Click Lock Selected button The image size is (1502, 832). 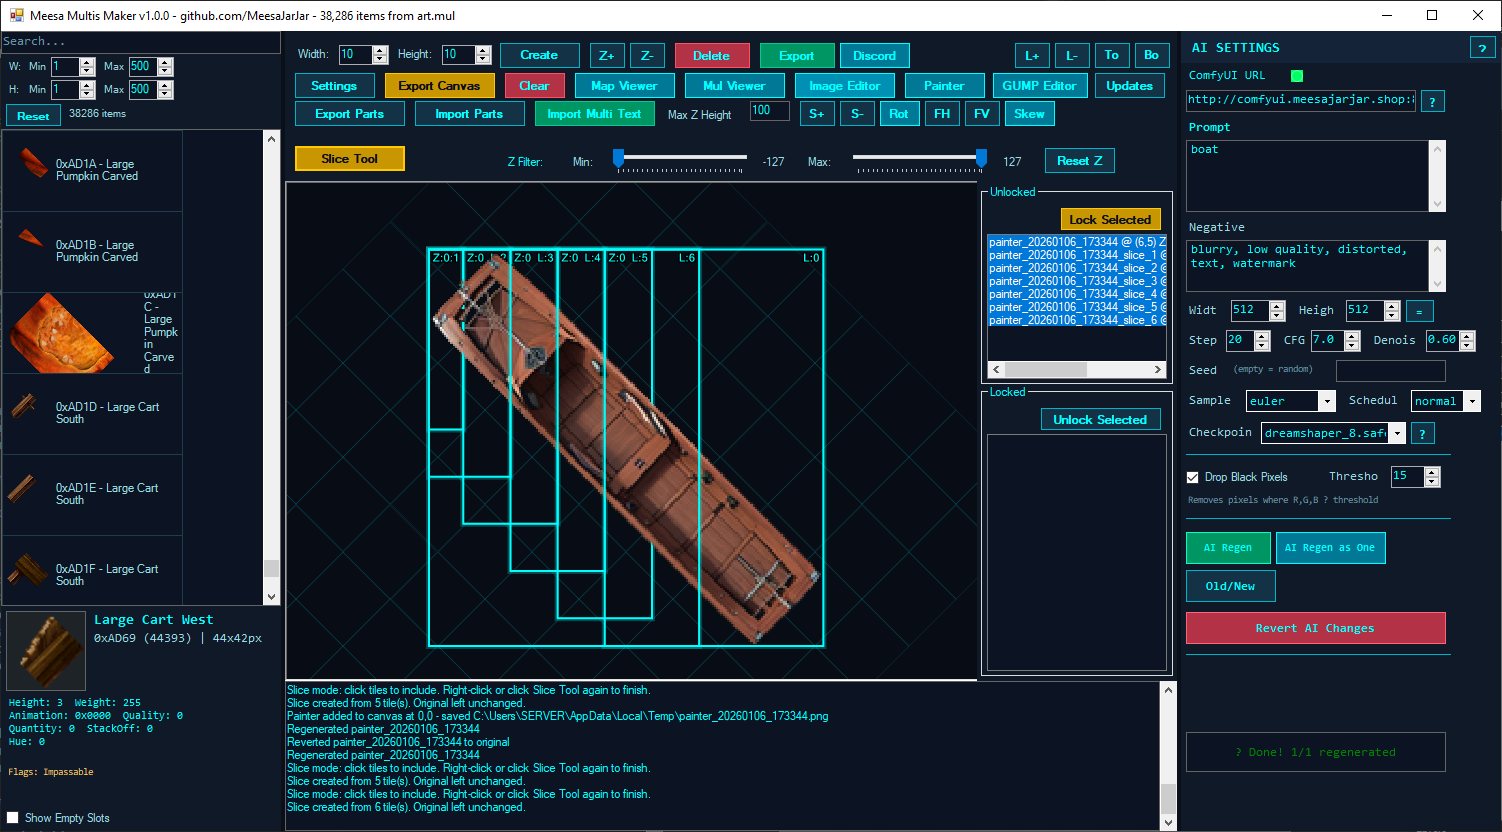tap(1110, 220)
